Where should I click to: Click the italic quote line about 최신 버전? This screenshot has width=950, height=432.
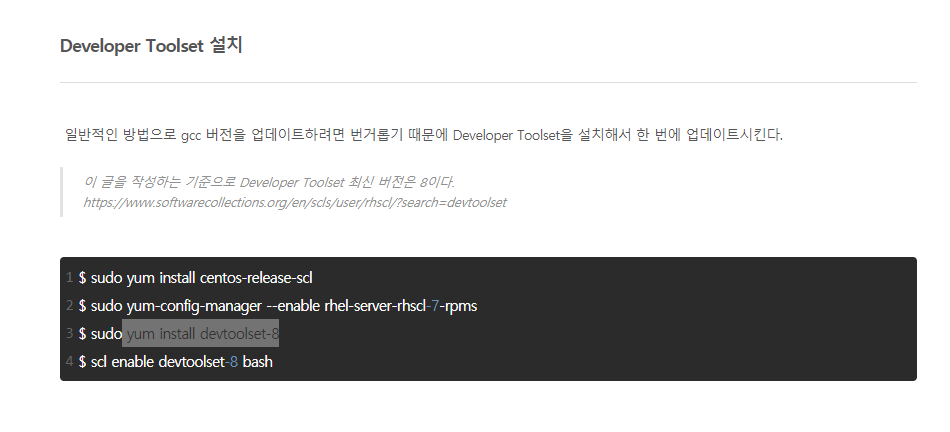click(x=270, y=182)
